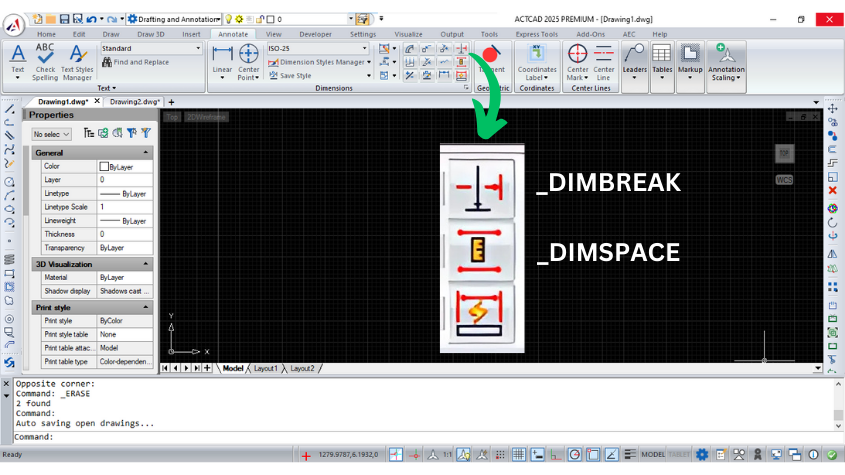This screenshot has height=475, width=845.
Task: Collapse the 3D Visualization section
Action: [x=146, y=264]
